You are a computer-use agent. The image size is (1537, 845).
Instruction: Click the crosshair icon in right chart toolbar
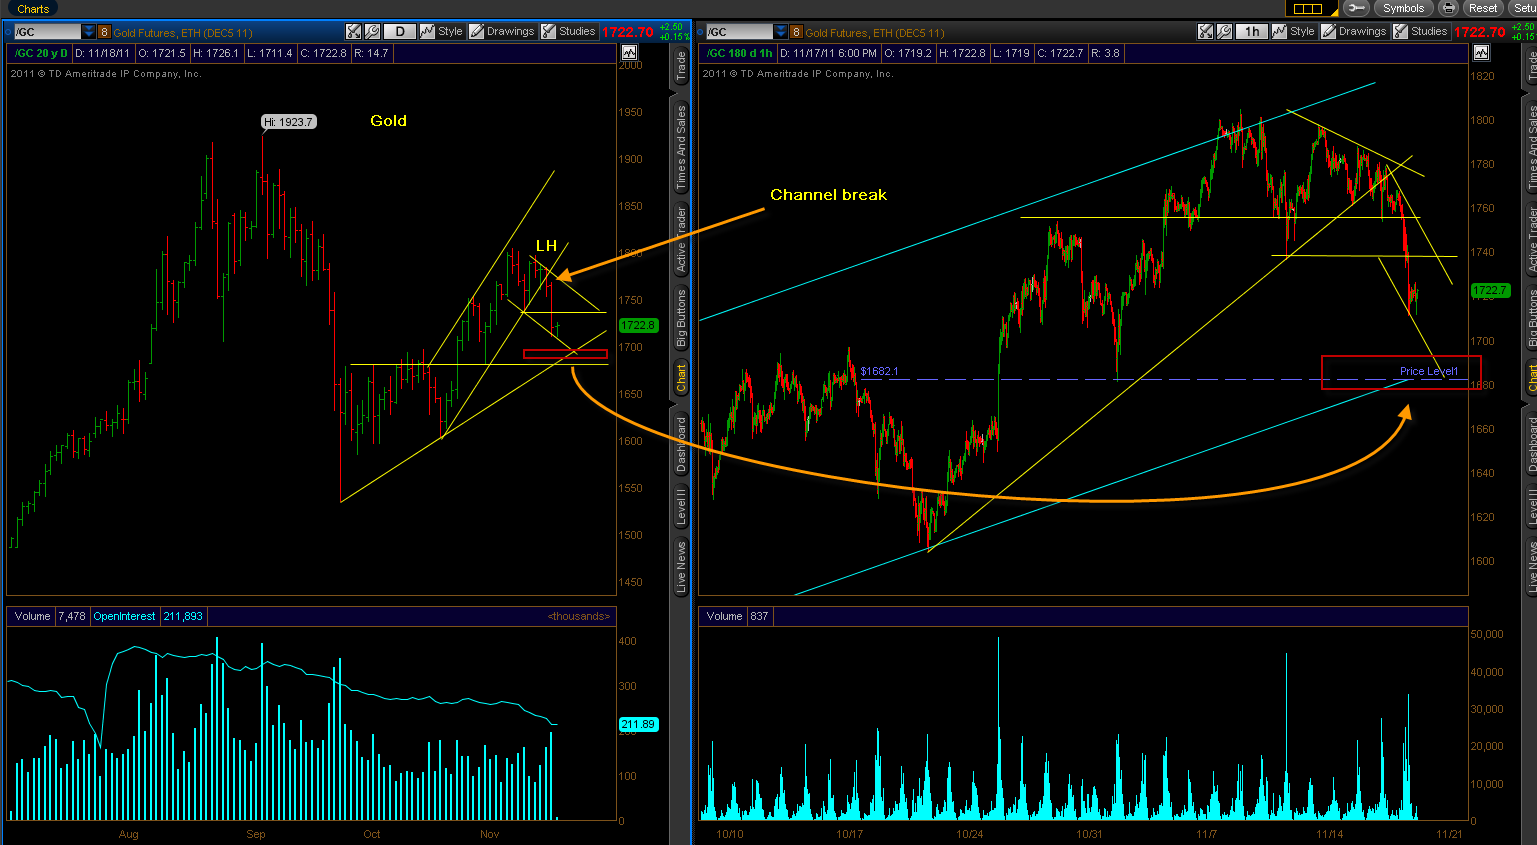(1205, 32)
